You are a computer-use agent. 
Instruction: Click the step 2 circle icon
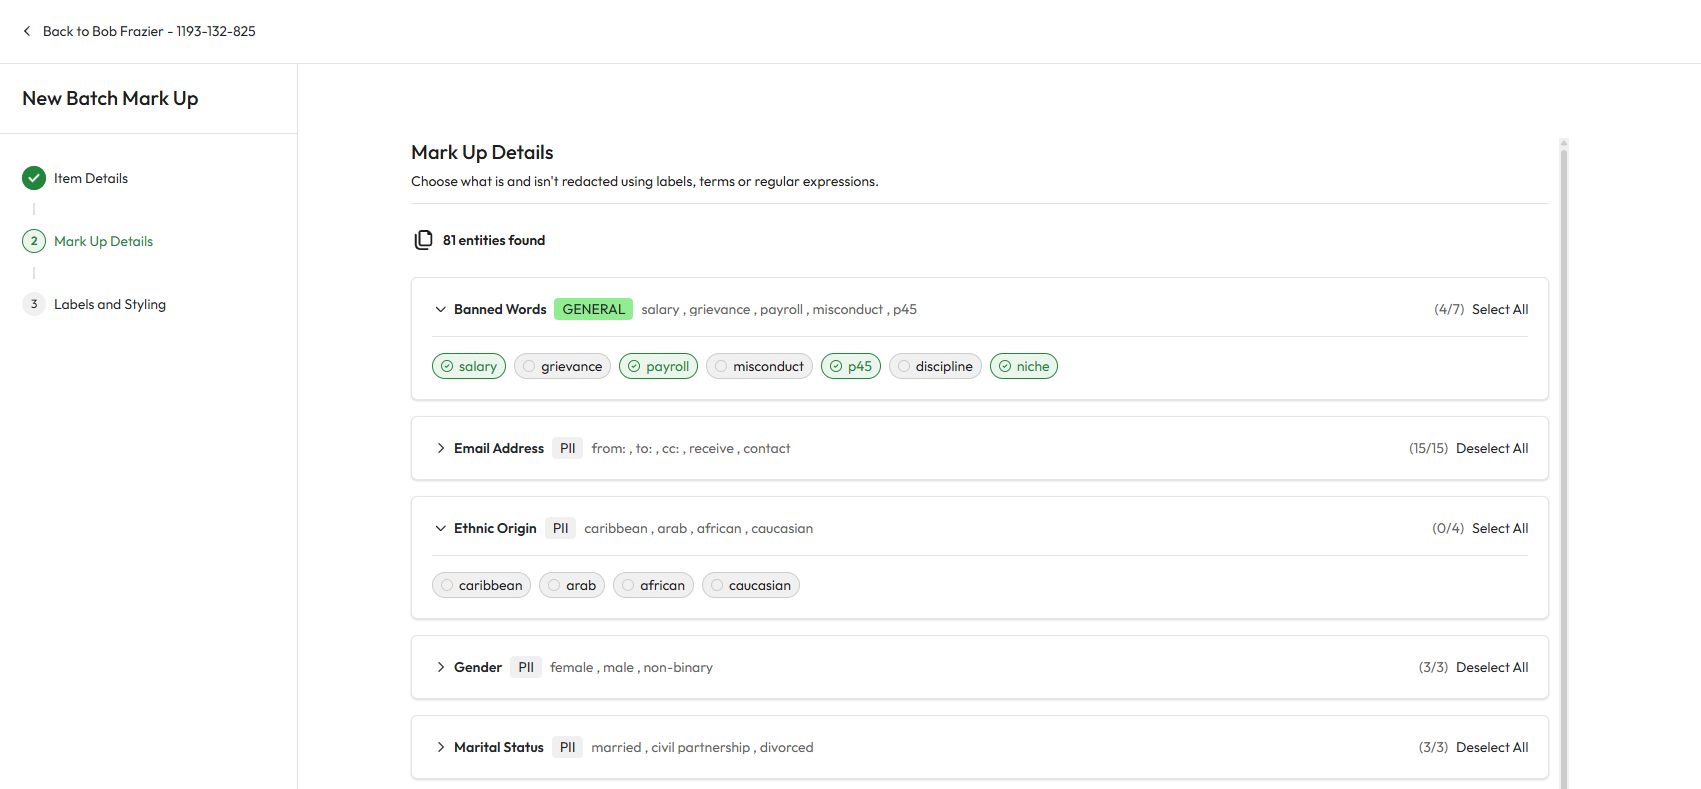(x=34, y=241)
